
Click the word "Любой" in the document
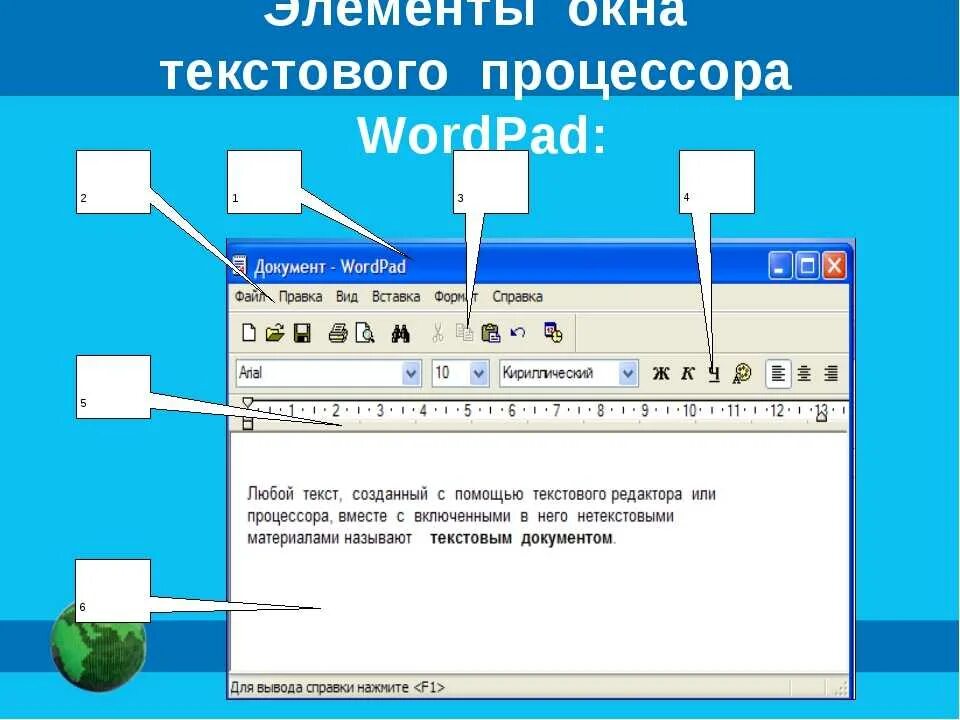270,493
